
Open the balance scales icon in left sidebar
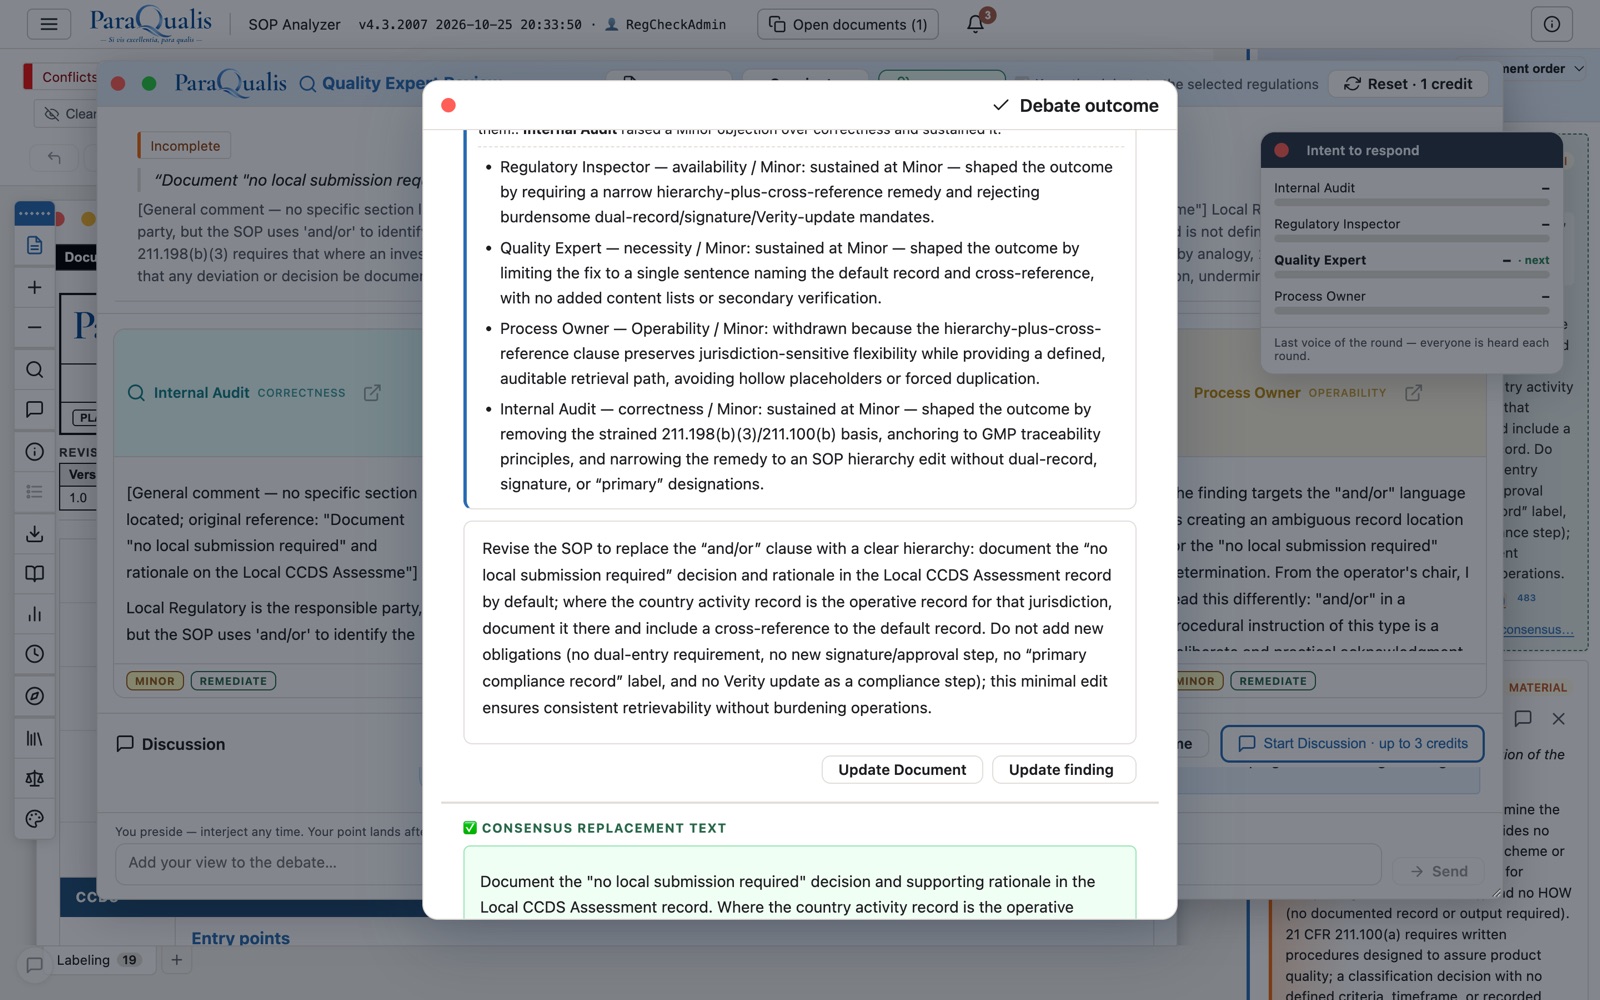point(34,778)
